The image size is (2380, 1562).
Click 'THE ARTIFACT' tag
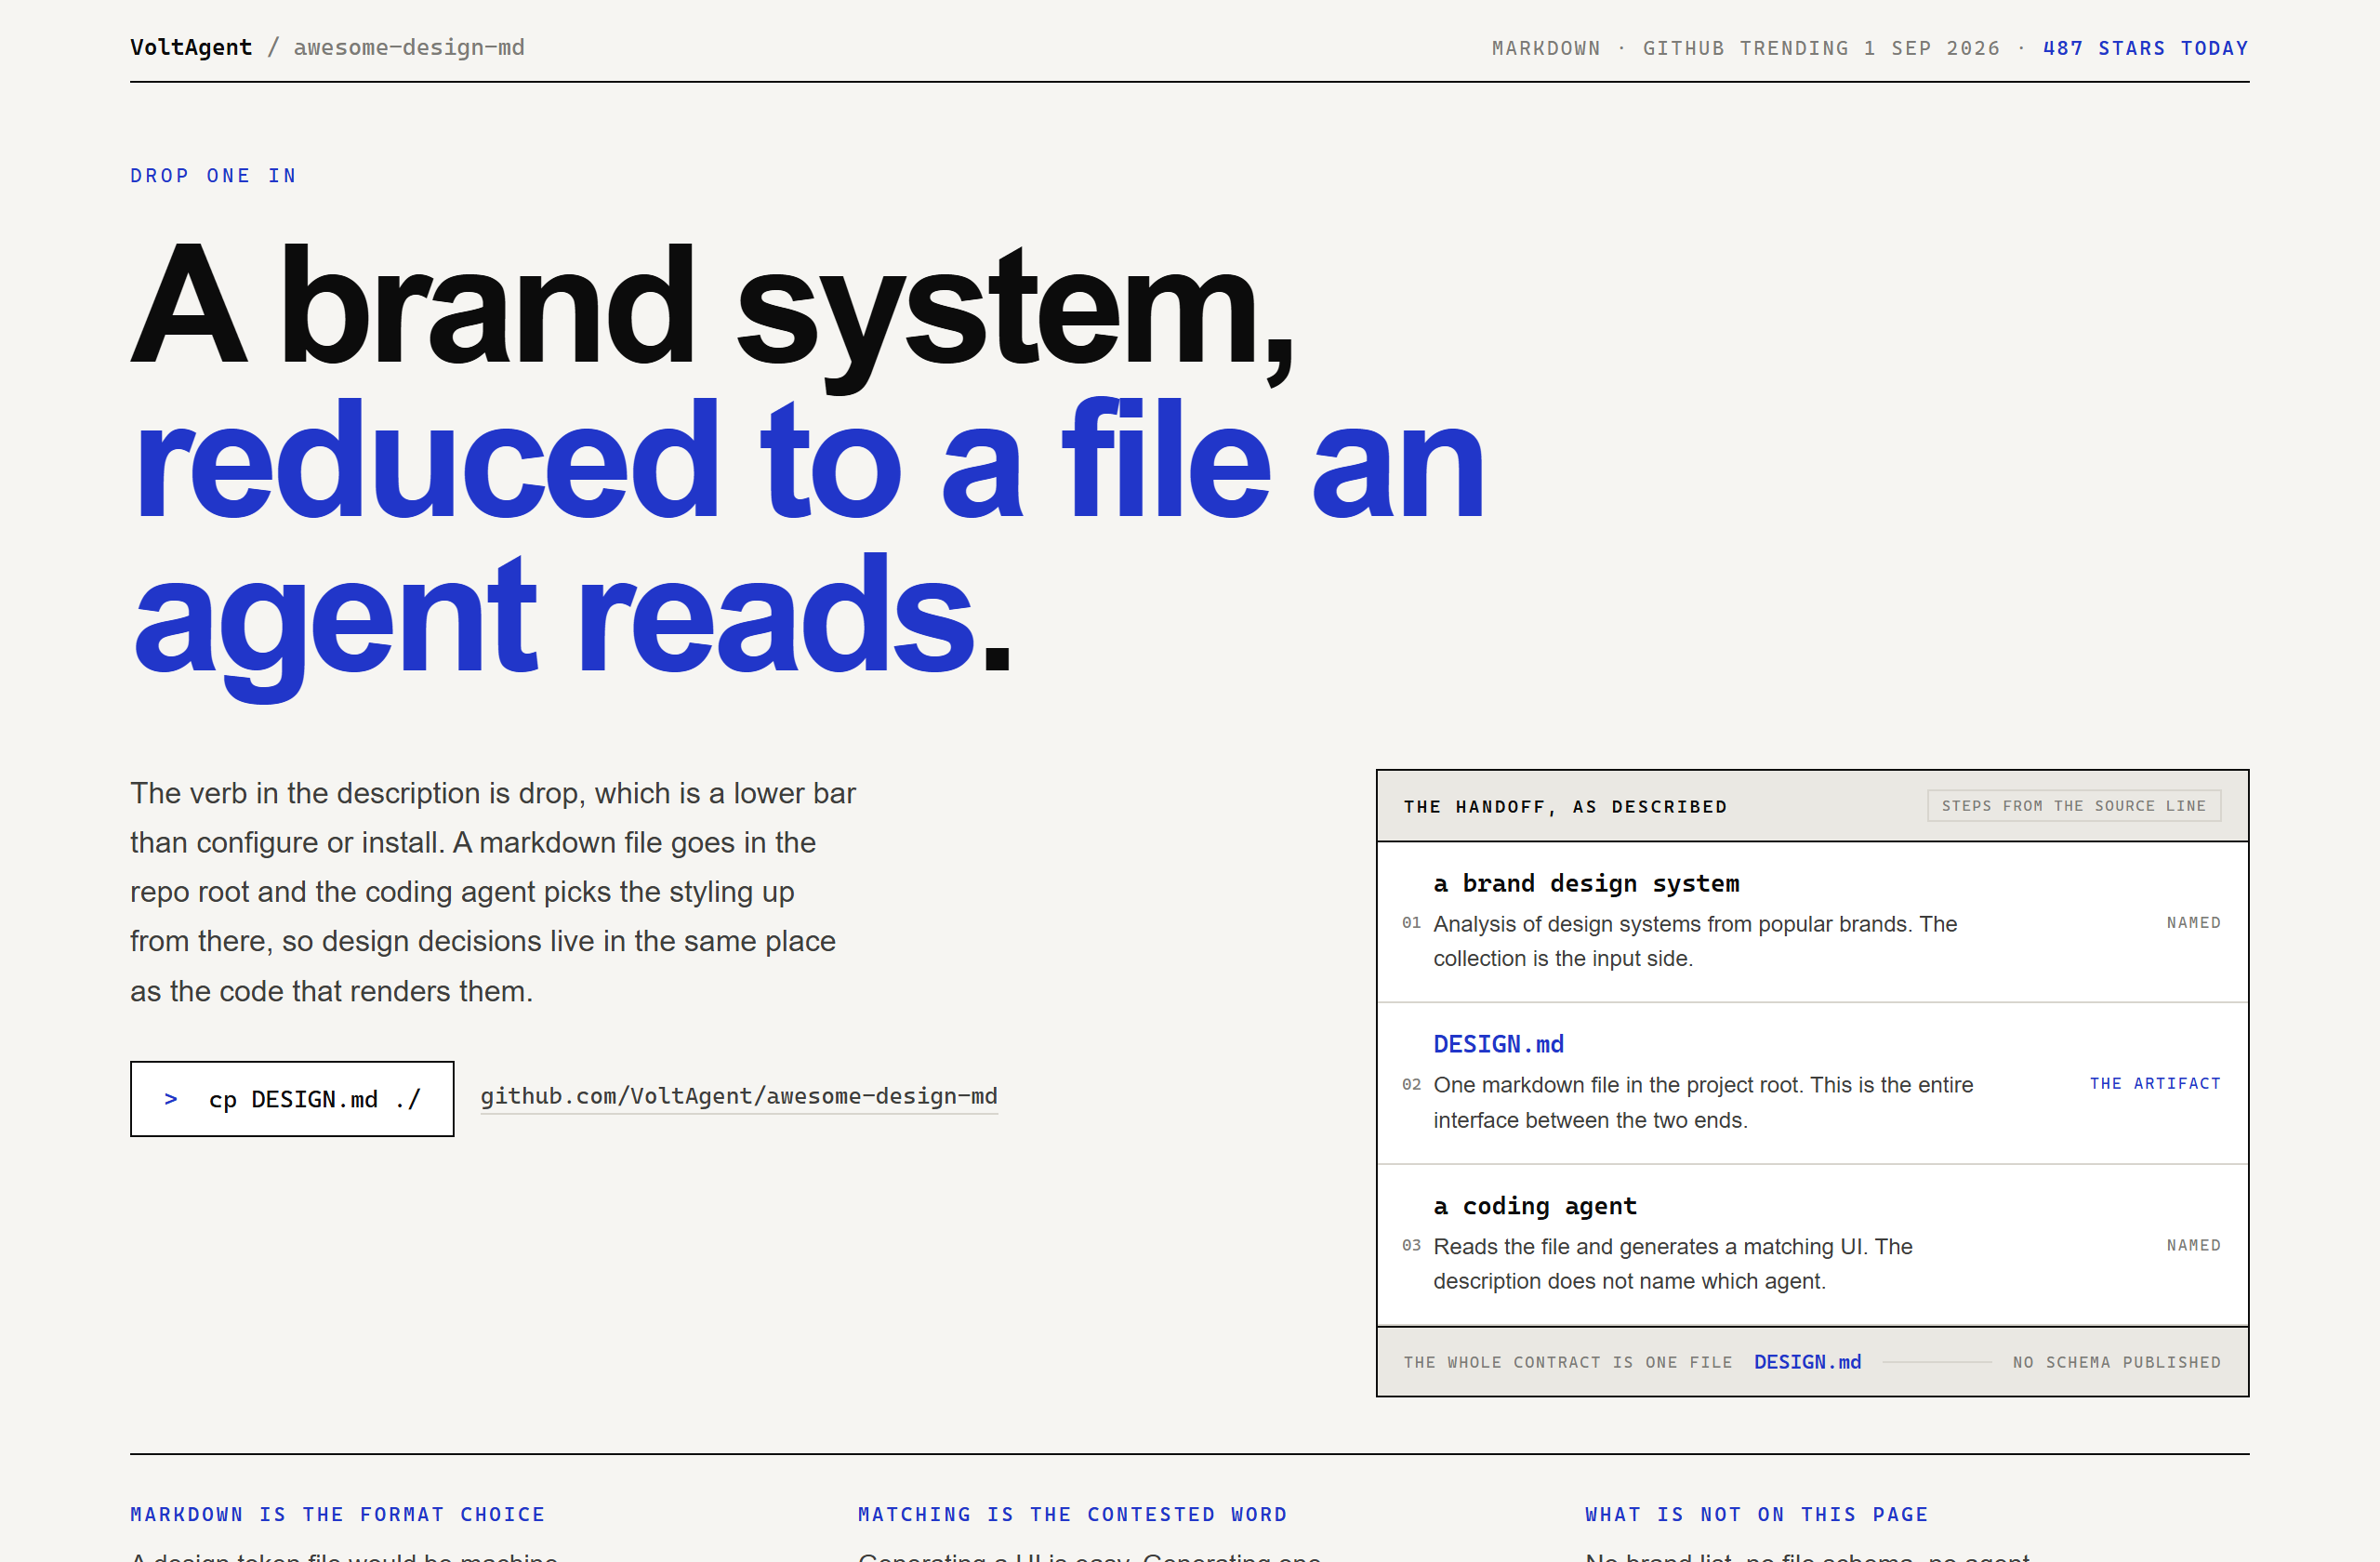click(2155, 1084)
